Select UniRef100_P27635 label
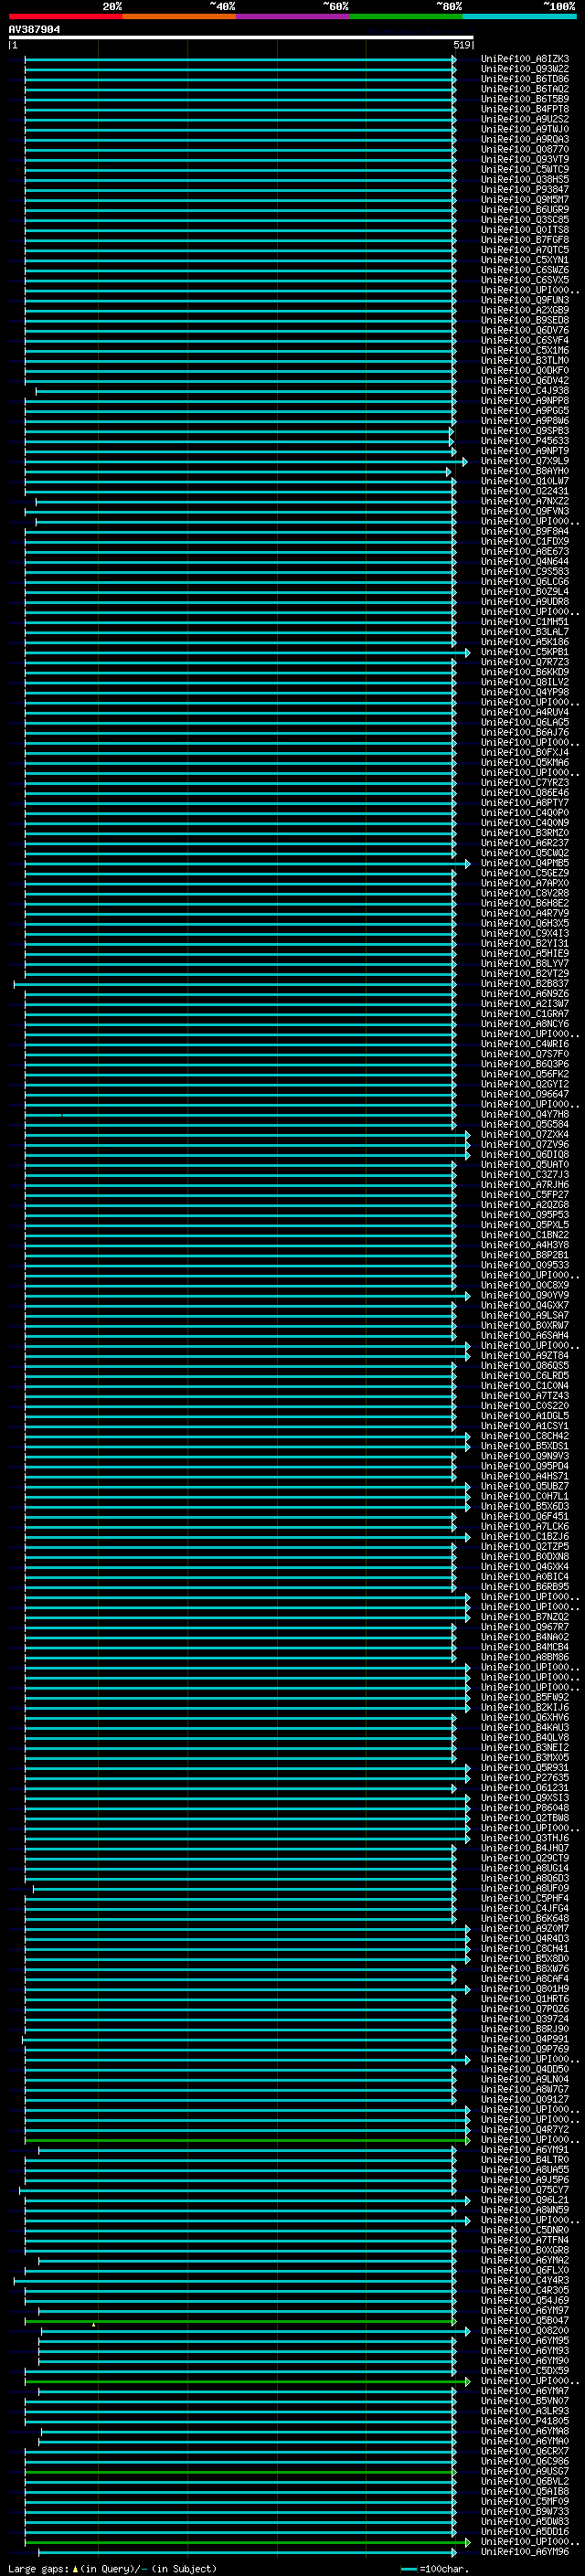This screenshot has height=2576, width=585. tap(525, 1778)
